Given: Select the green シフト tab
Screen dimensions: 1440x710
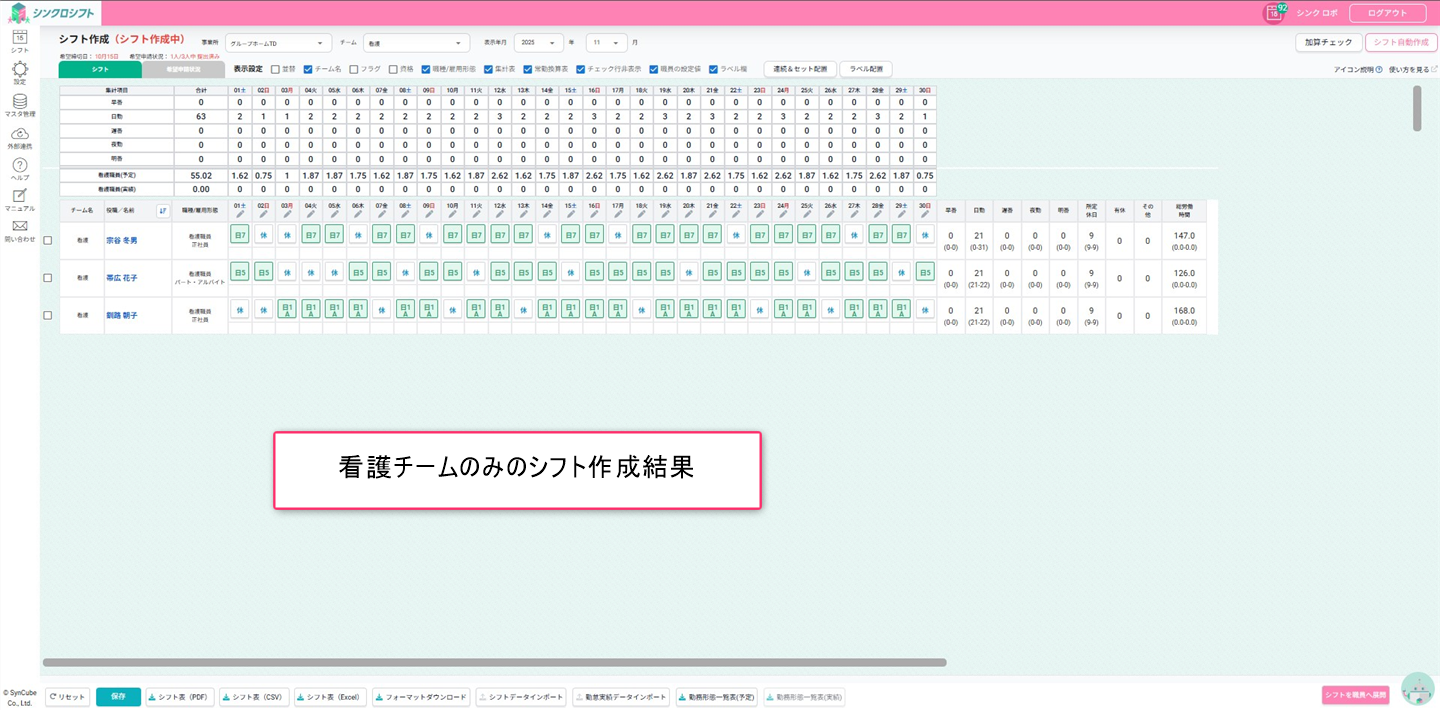Looking at the screenshot, I should pyautogui.click(x=100, y=70).
